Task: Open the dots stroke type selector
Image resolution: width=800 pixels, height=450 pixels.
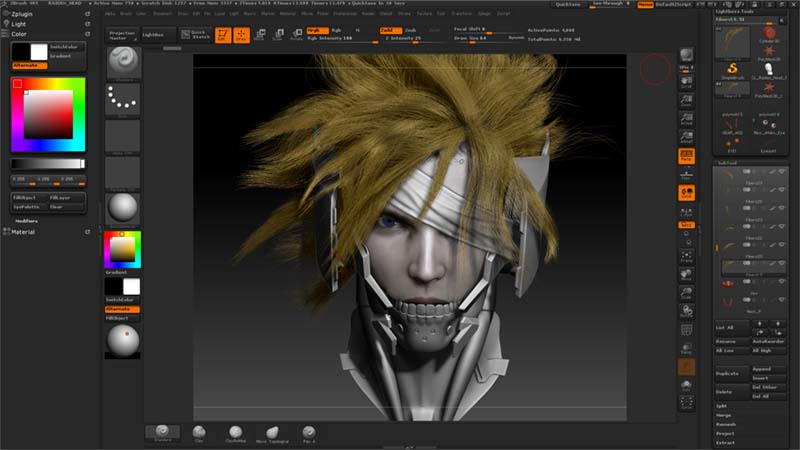Action: pos(123,100)
